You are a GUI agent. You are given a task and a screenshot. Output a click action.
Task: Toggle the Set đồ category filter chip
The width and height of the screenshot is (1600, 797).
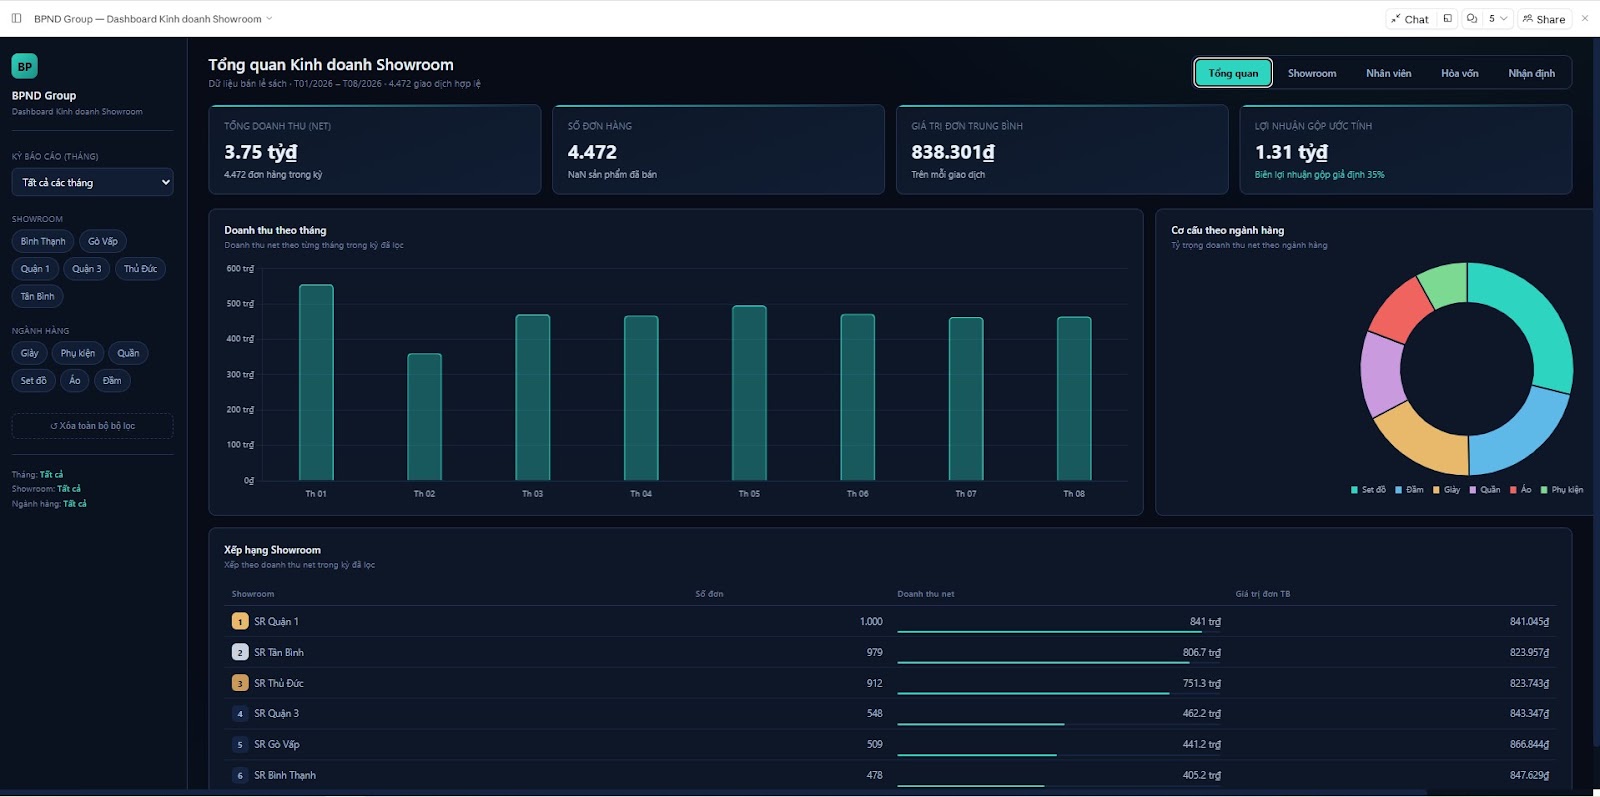click(34, 381)
